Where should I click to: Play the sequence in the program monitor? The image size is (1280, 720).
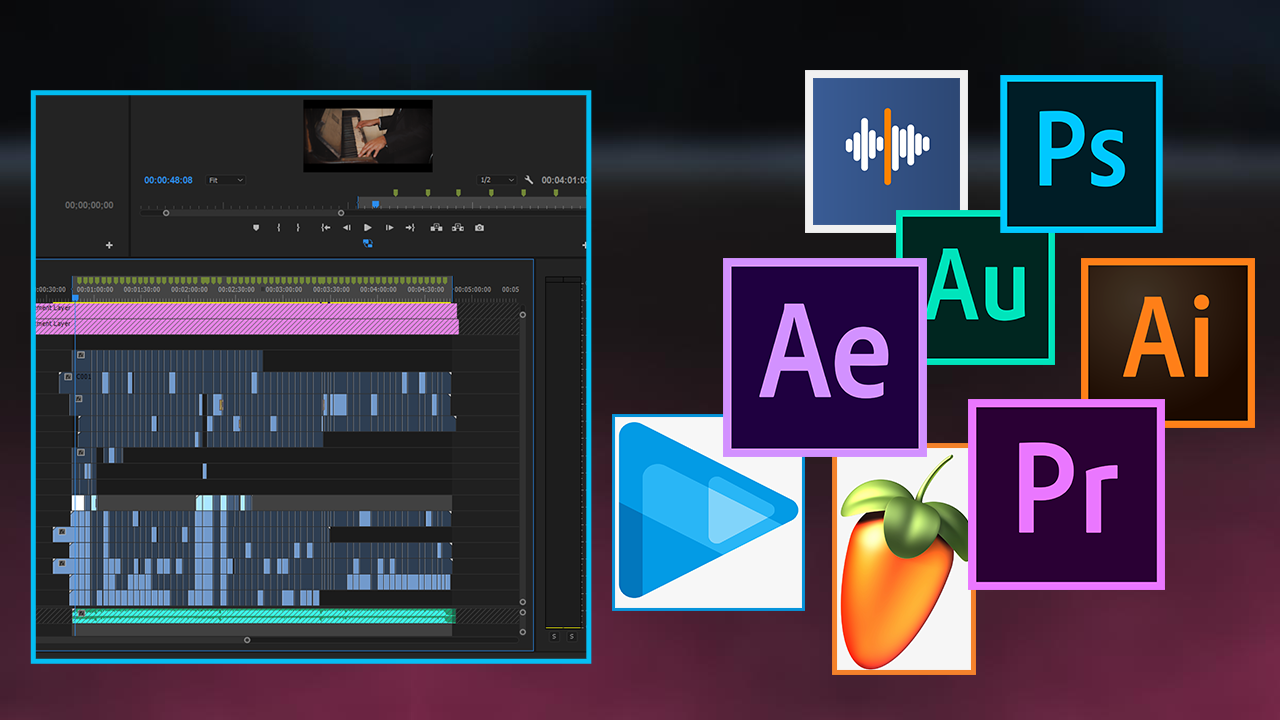tap(368, 228)
